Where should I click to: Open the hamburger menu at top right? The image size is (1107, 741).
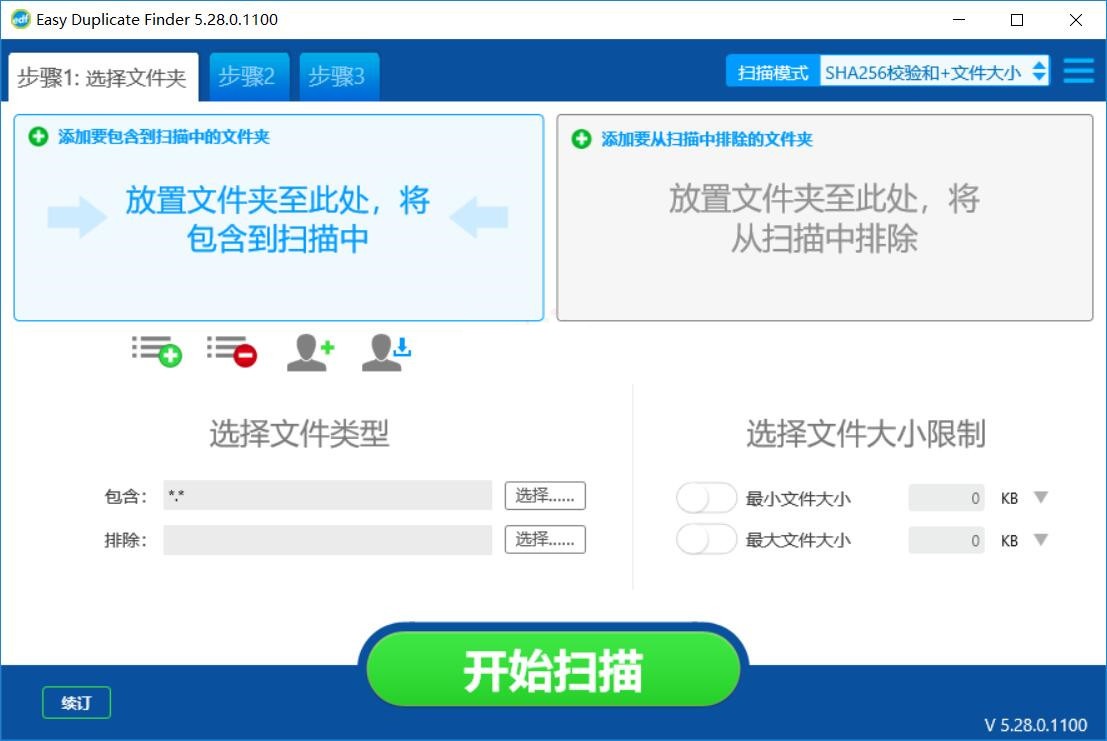(1078, 71)
